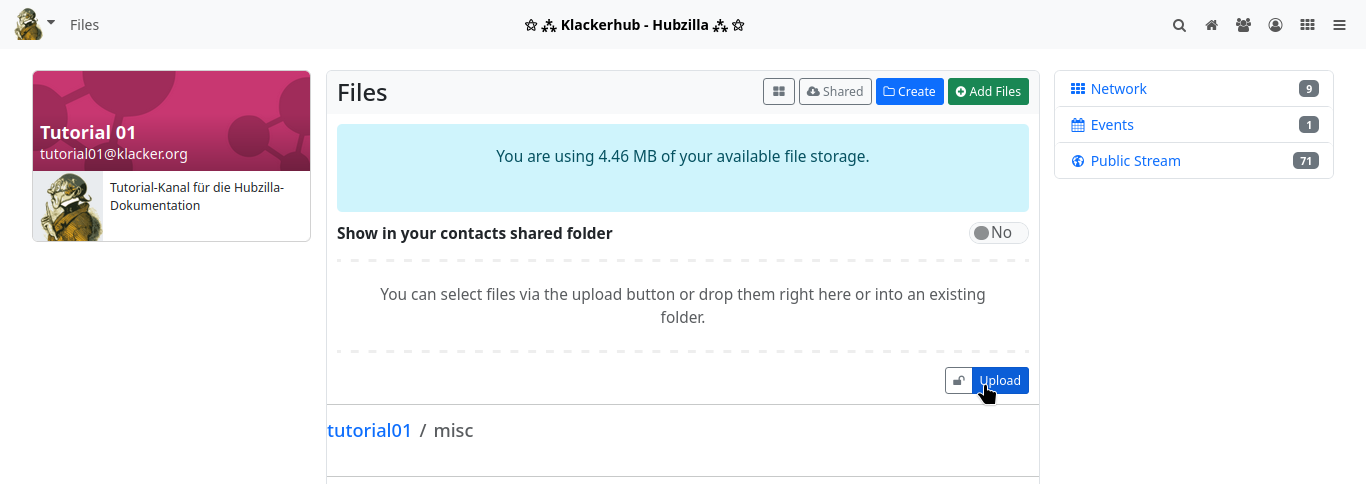This screenshot has width=1366, height=484.
Task: Click the search magnifier icon
Action: pyautogui.click(x=1179, y=25)
